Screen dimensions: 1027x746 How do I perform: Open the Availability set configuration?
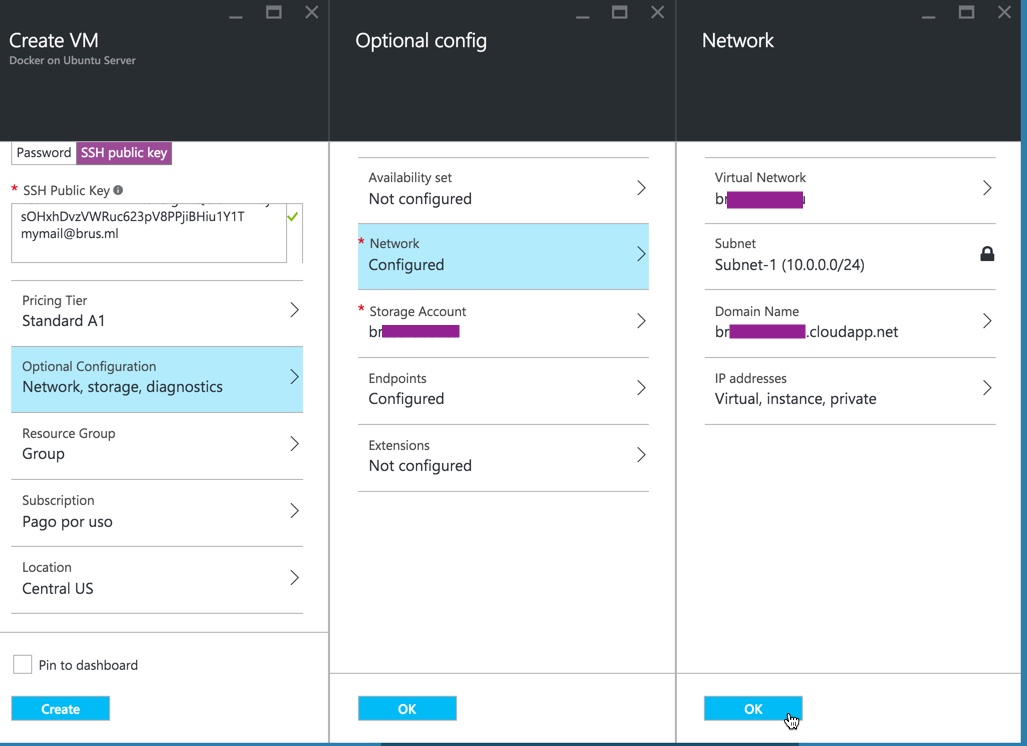(503, 189)
